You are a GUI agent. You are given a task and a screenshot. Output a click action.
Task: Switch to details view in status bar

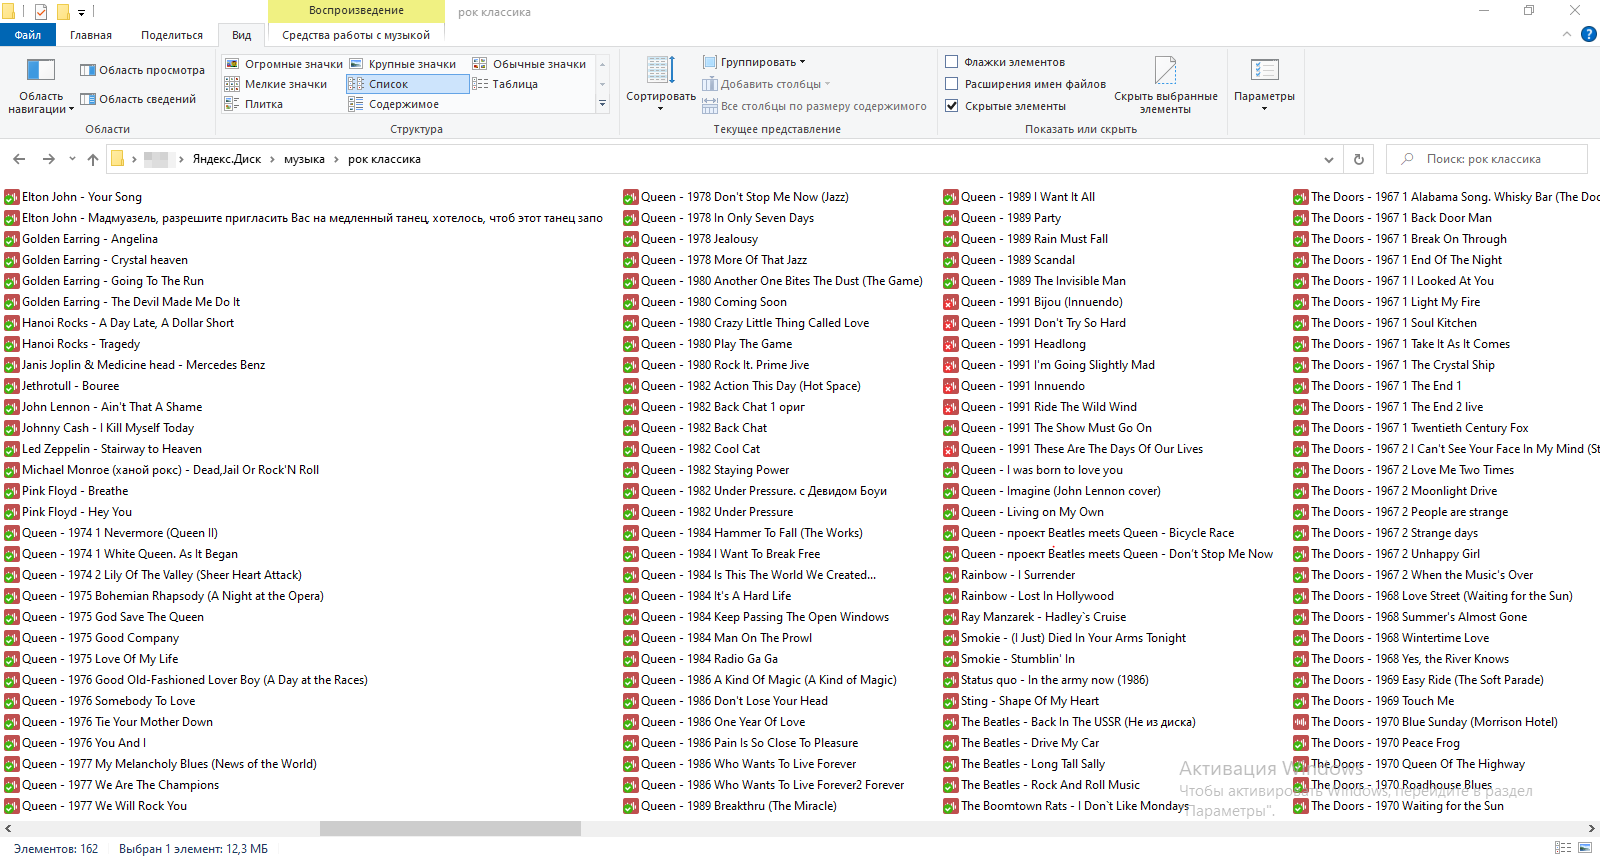[1562, 848]
